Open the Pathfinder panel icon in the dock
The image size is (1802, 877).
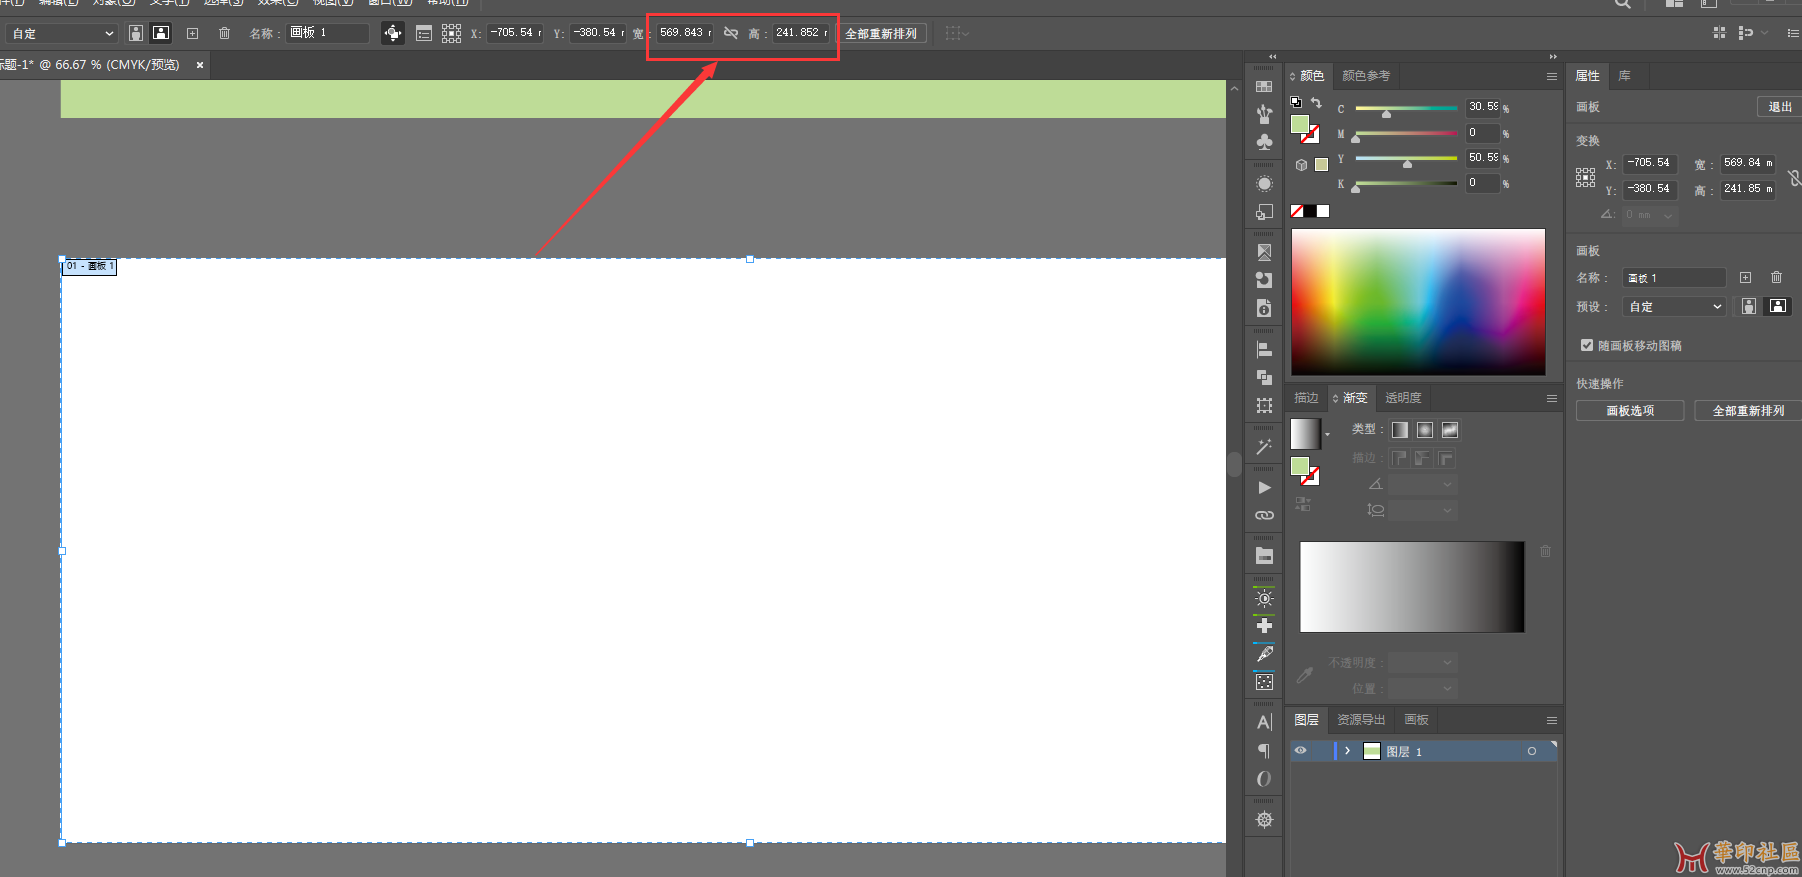coord(1264,377)
